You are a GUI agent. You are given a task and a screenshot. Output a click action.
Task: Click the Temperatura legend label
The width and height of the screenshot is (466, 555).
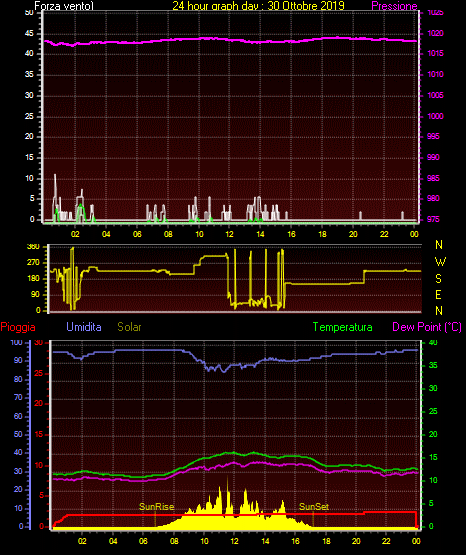[343, 327]
